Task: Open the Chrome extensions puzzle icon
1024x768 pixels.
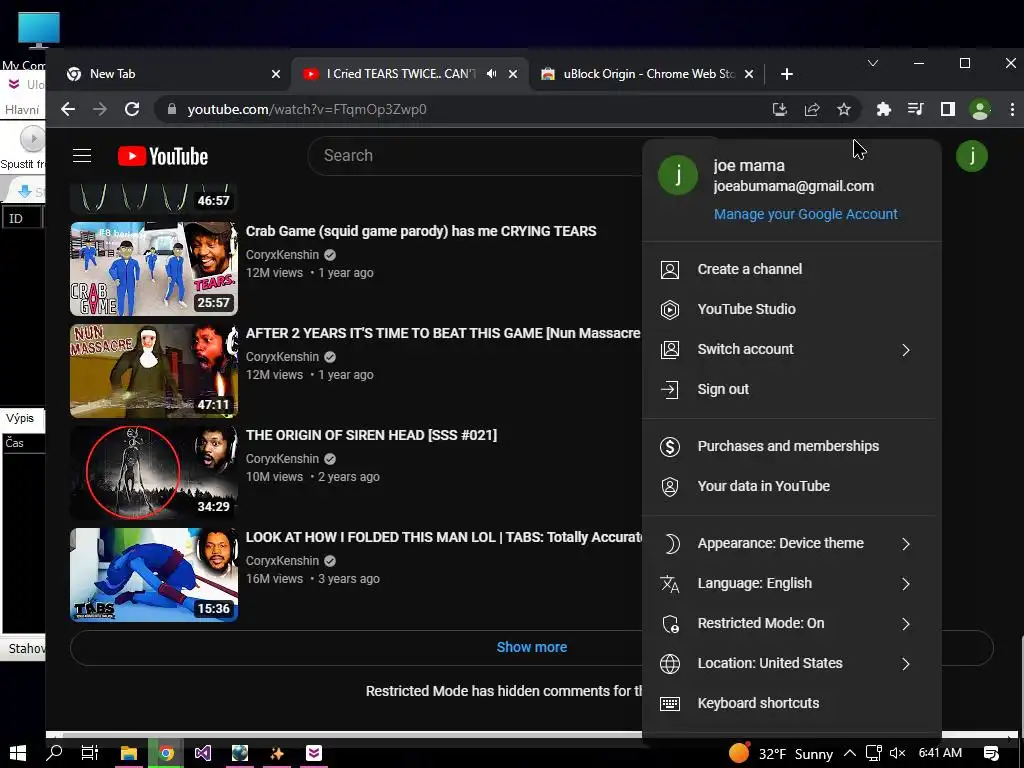Action: [884, 109]
